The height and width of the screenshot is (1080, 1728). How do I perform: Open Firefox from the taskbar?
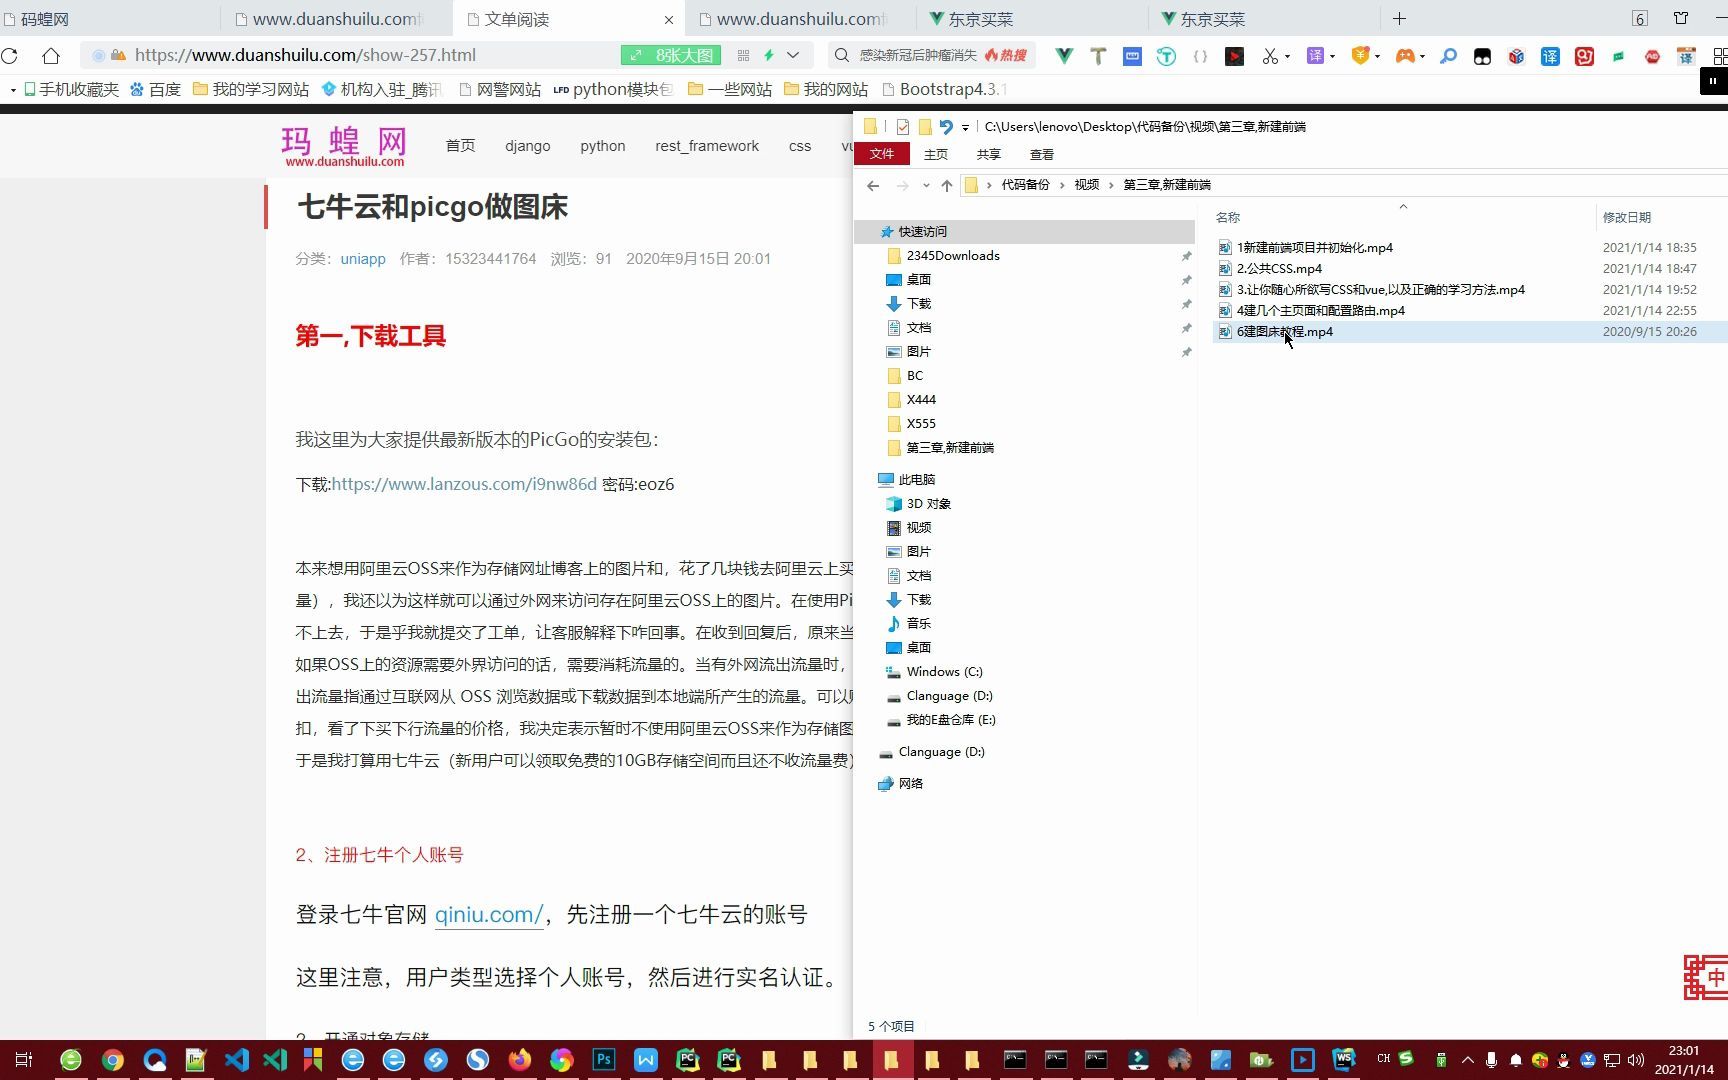[x=520, y=1060]
